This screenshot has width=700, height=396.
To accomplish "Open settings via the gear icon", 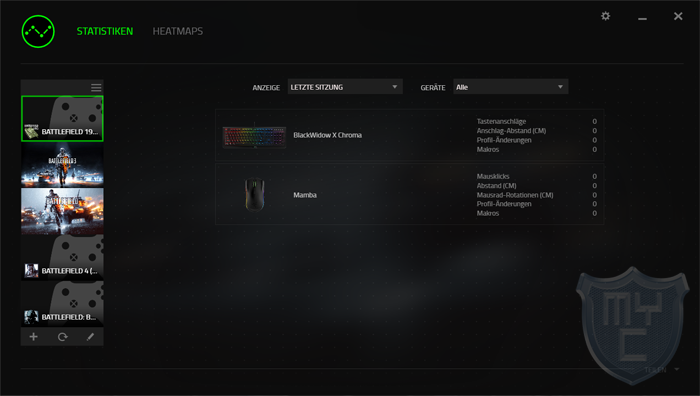I will (x=605, y=16).
